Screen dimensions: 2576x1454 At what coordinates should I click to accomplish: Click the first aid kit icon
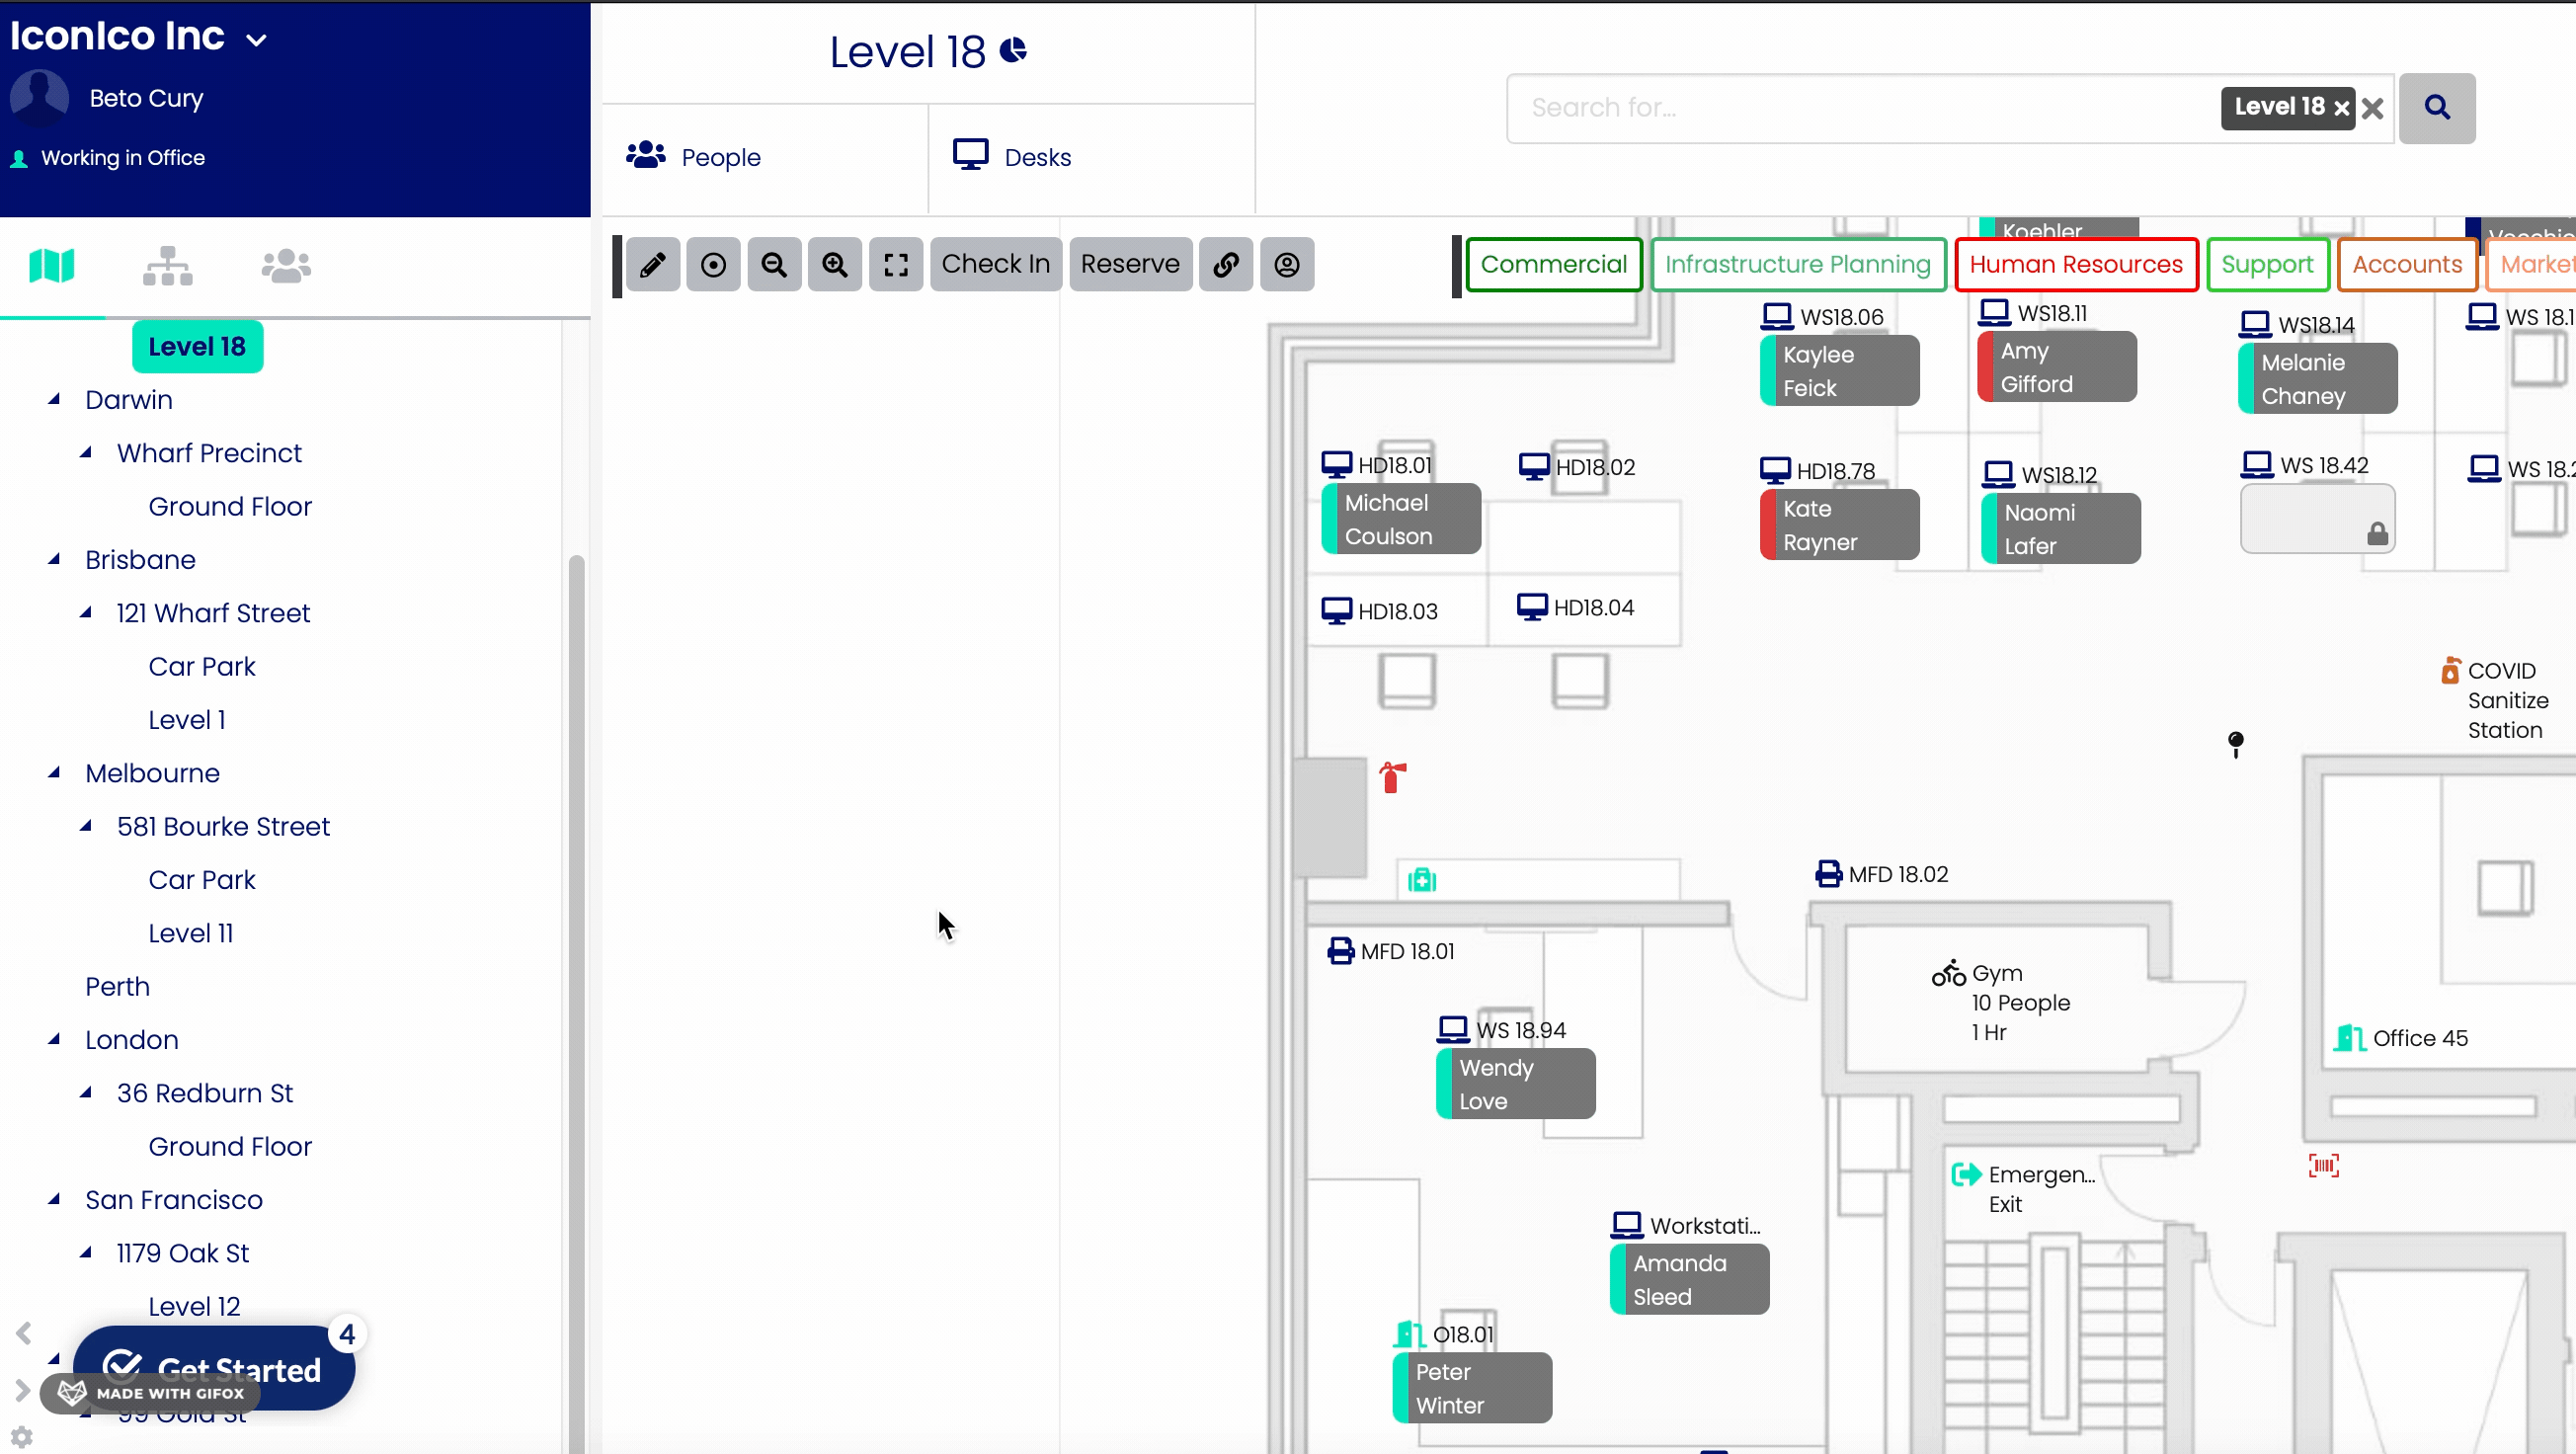click(x=1422, y=880)
